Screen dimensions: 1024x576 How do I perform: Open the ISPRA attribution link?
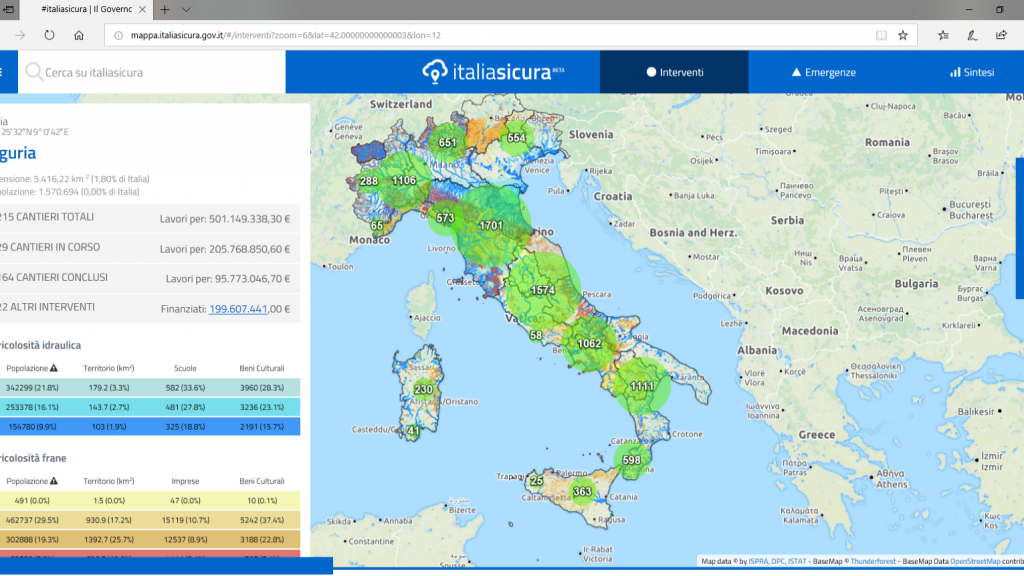tap(758, 561)
